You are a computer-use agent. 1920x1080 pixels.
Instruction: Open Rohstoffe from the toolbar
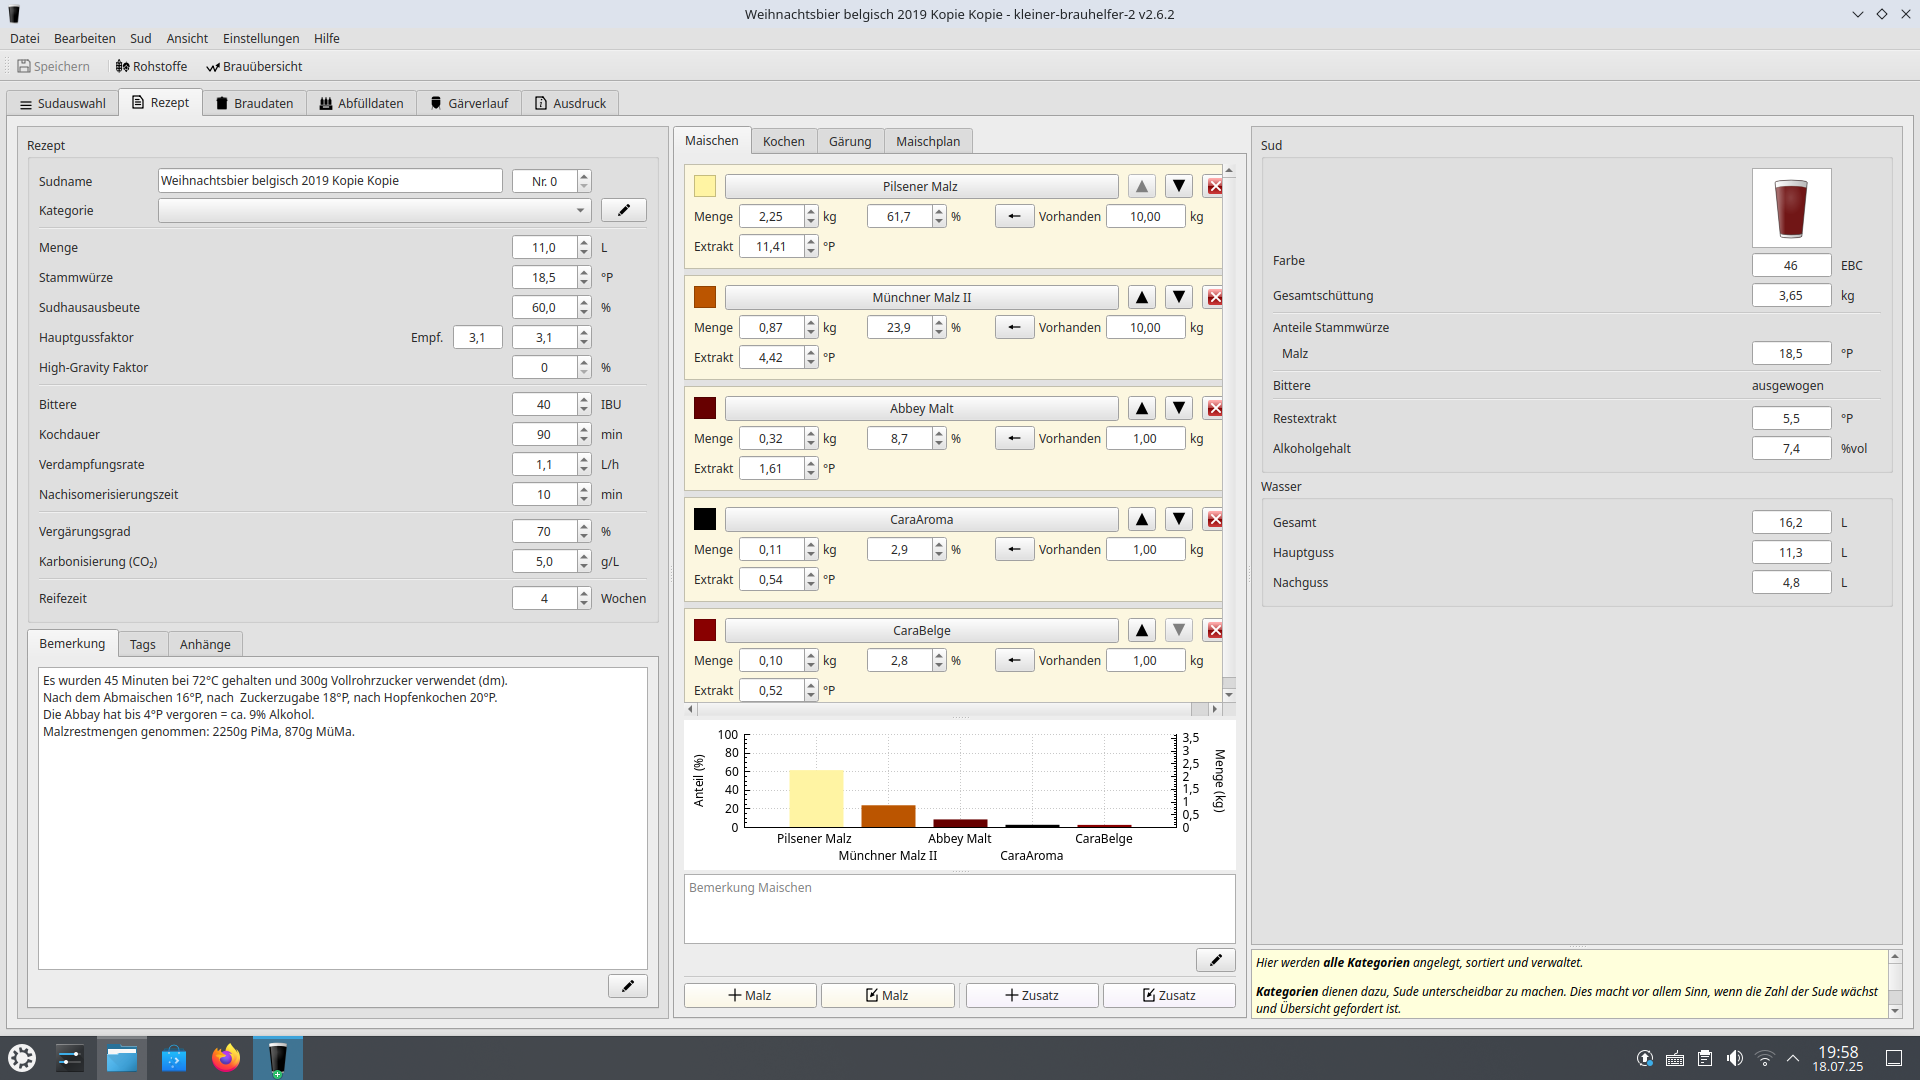click(x=151, y=67)
